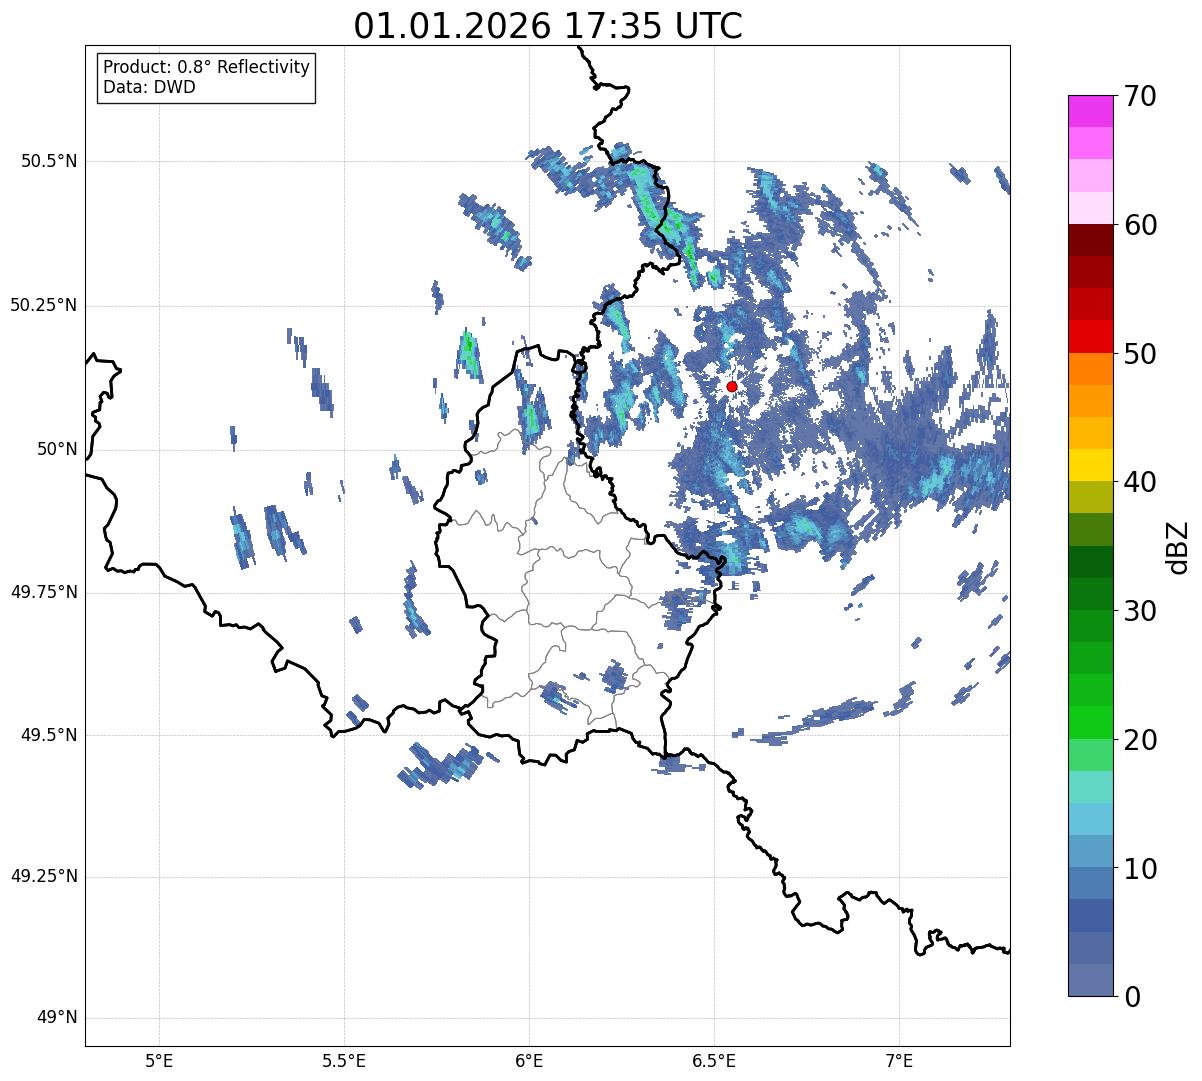Click the magenta top colorbar segment
1202x1081 pixels.
coord(1091,111)
